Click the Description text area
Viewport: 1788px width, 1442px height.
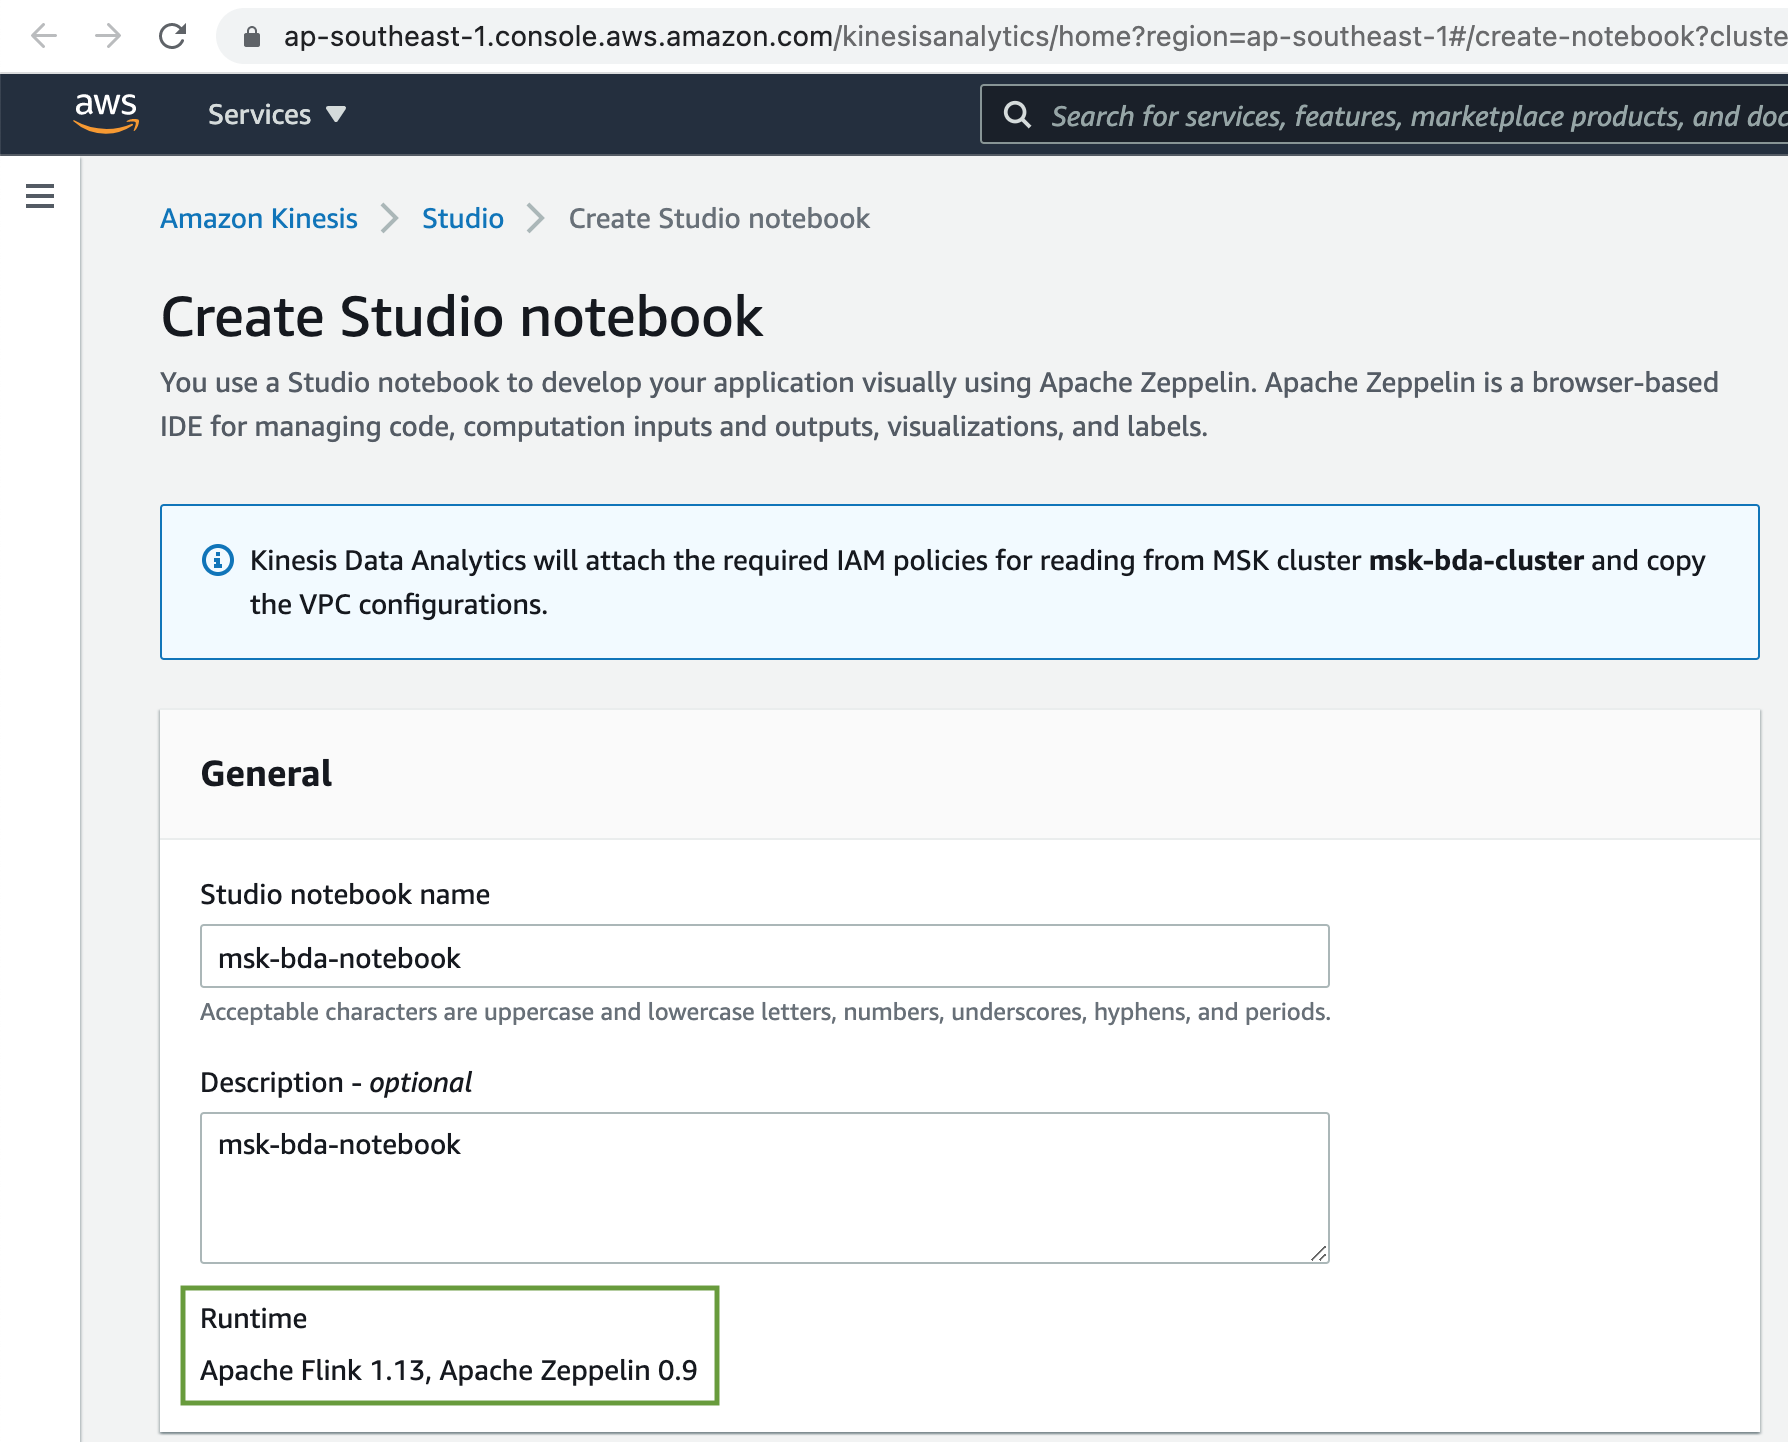(765, 1188)
